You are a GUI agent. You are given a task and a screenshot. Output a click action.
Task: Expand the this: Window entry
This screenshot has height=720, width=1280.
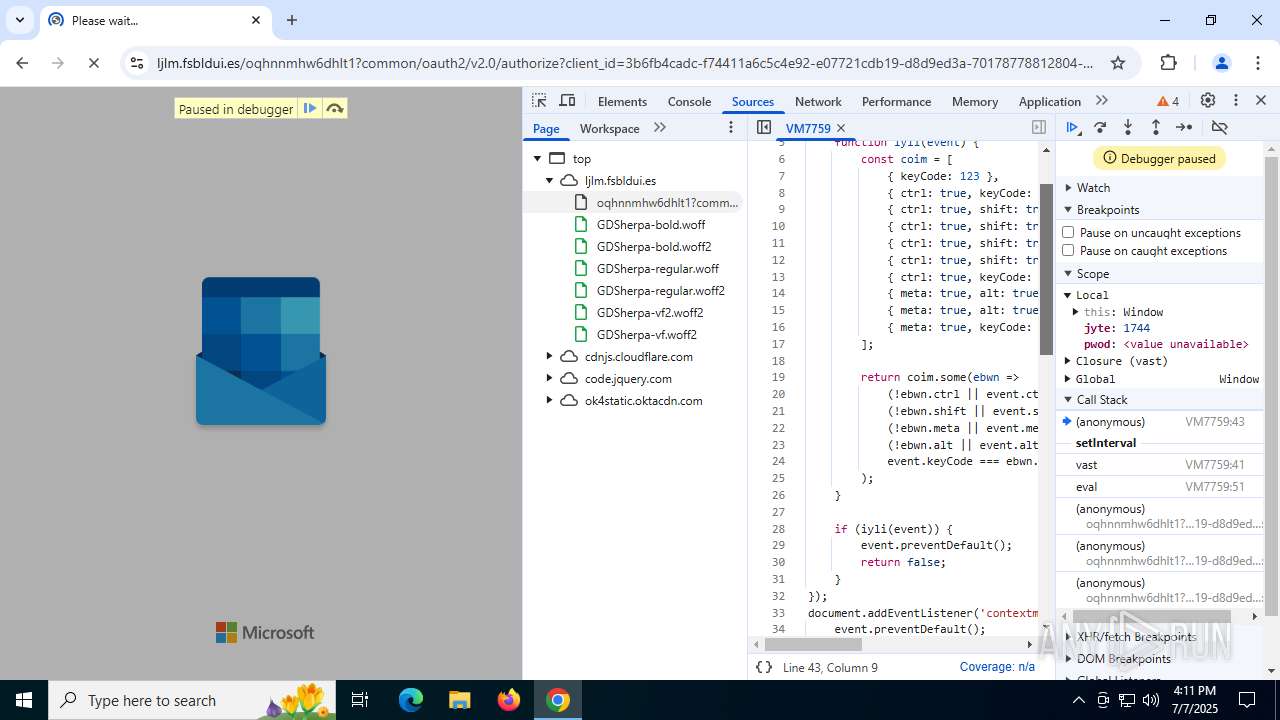pos(1076,312)
